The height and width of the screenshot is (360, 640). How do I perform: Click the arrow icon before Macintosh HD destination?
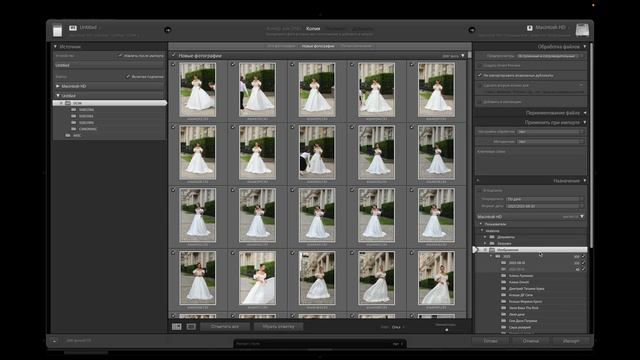472,30
